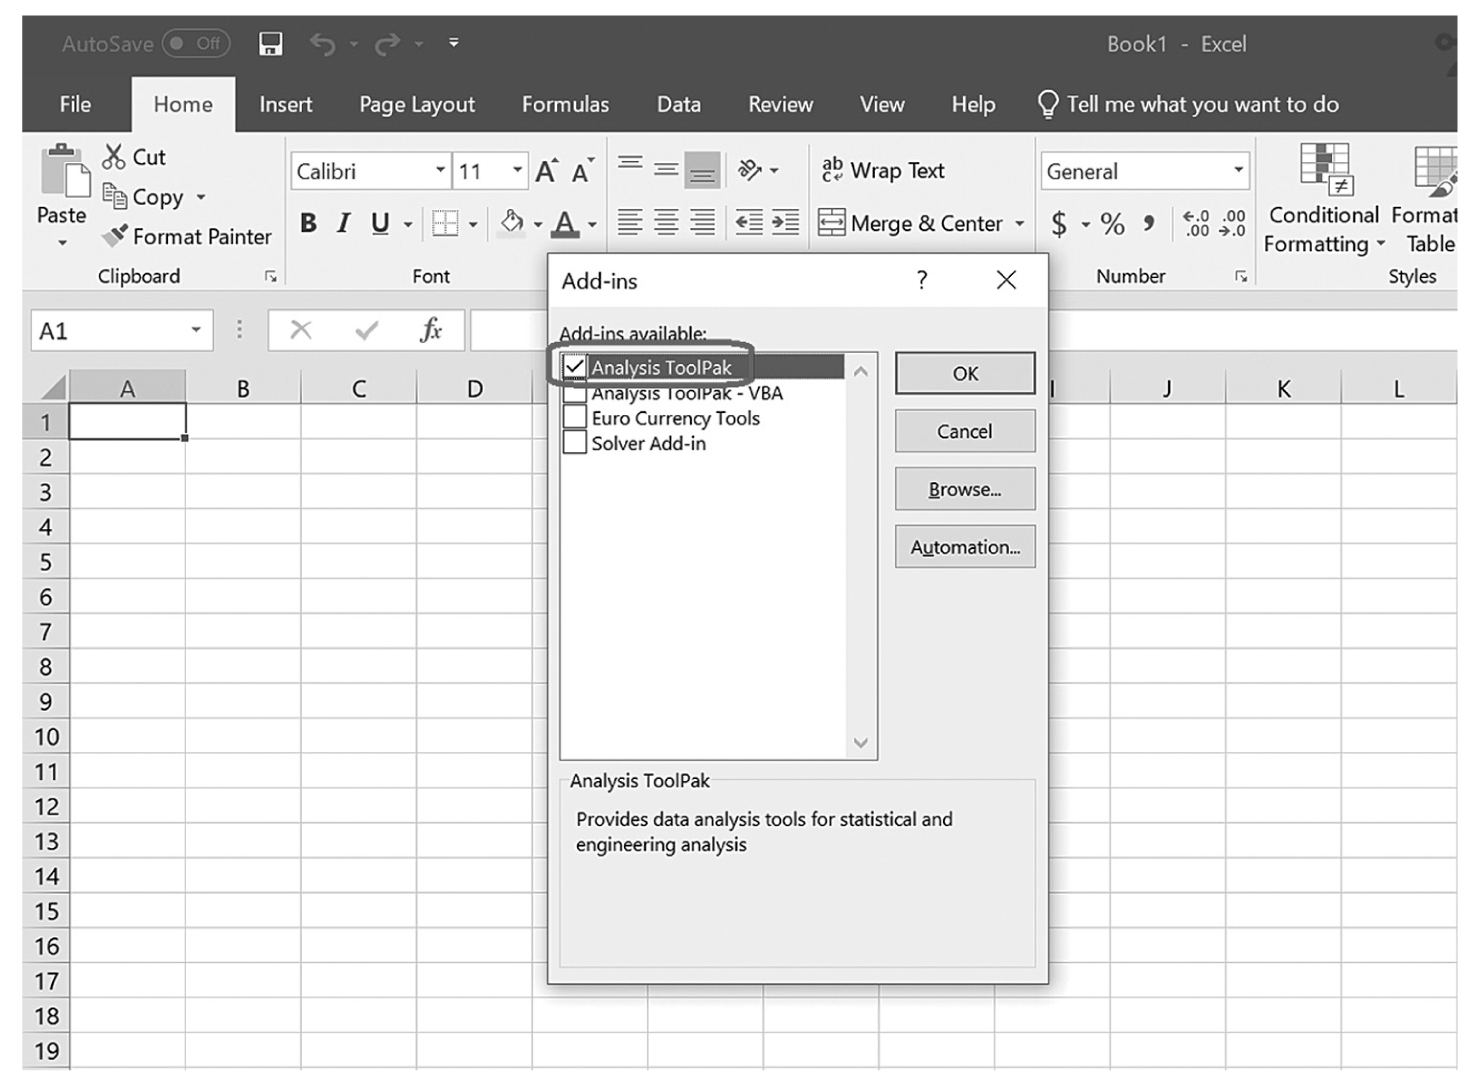Click the Borders icon
This screenshot has width=1480, height=1092.
[x=445, y=223]
